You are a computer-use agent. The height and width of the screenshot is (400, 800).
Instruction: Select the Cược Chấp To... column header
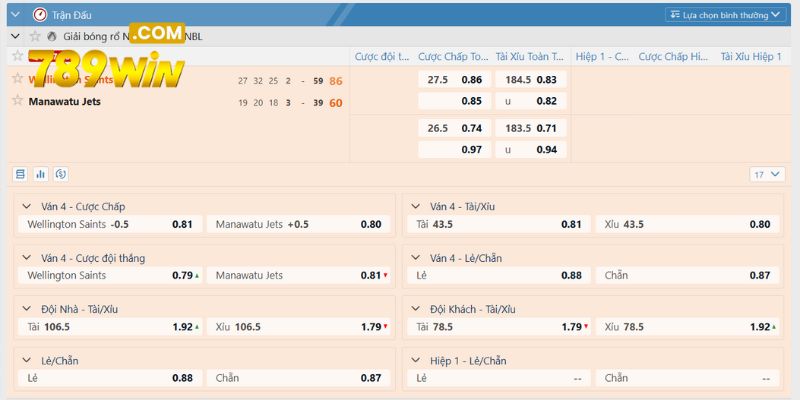point(453,57)
